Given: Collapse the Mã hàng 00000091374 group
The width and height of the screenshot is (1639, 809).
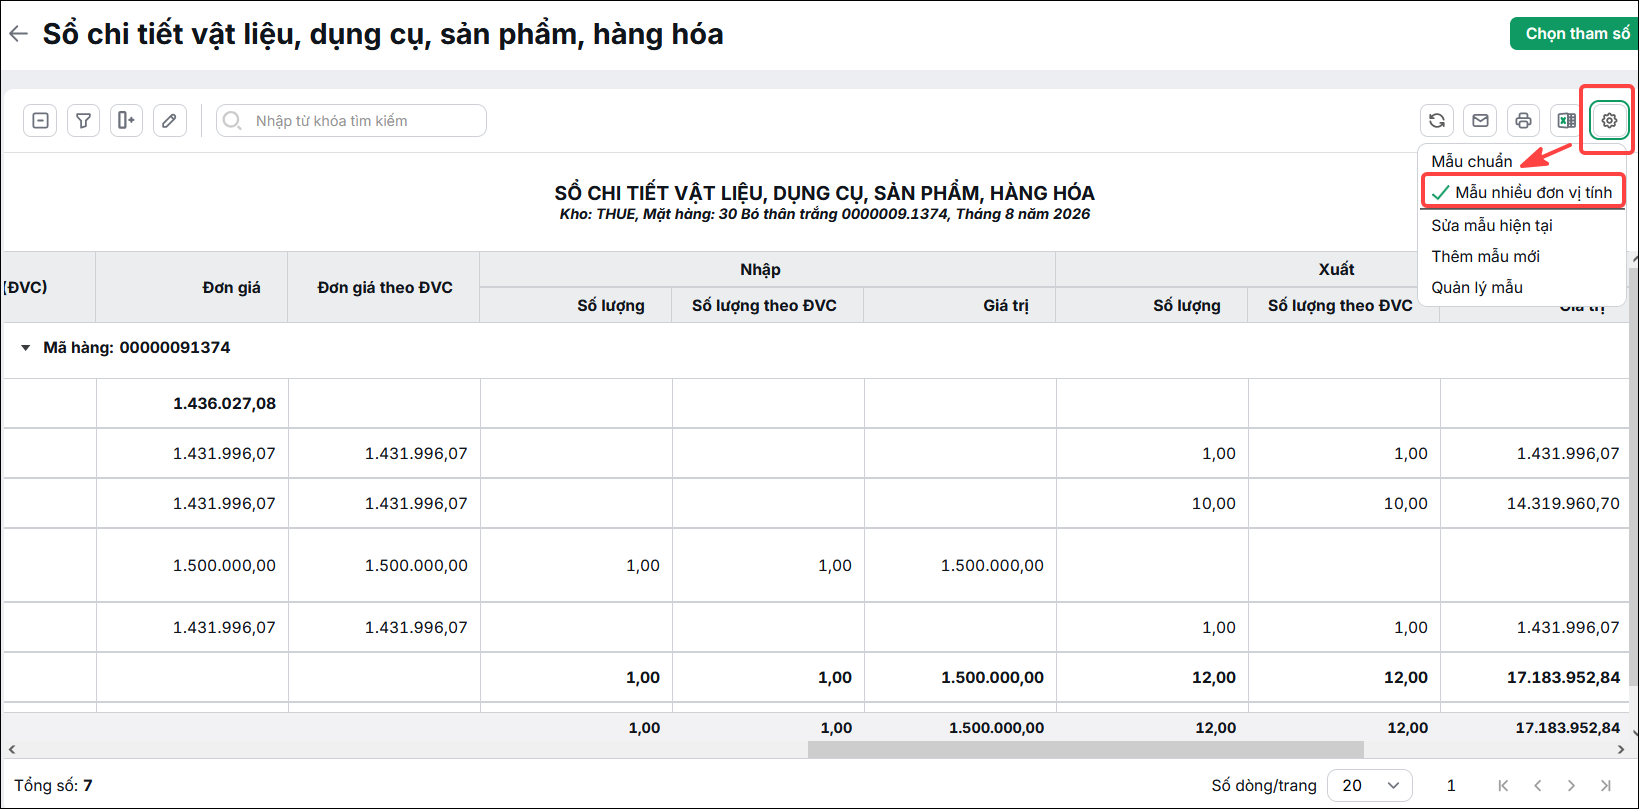Looking at the screenshot, I should pyautogui.click(x=26, y=348).
